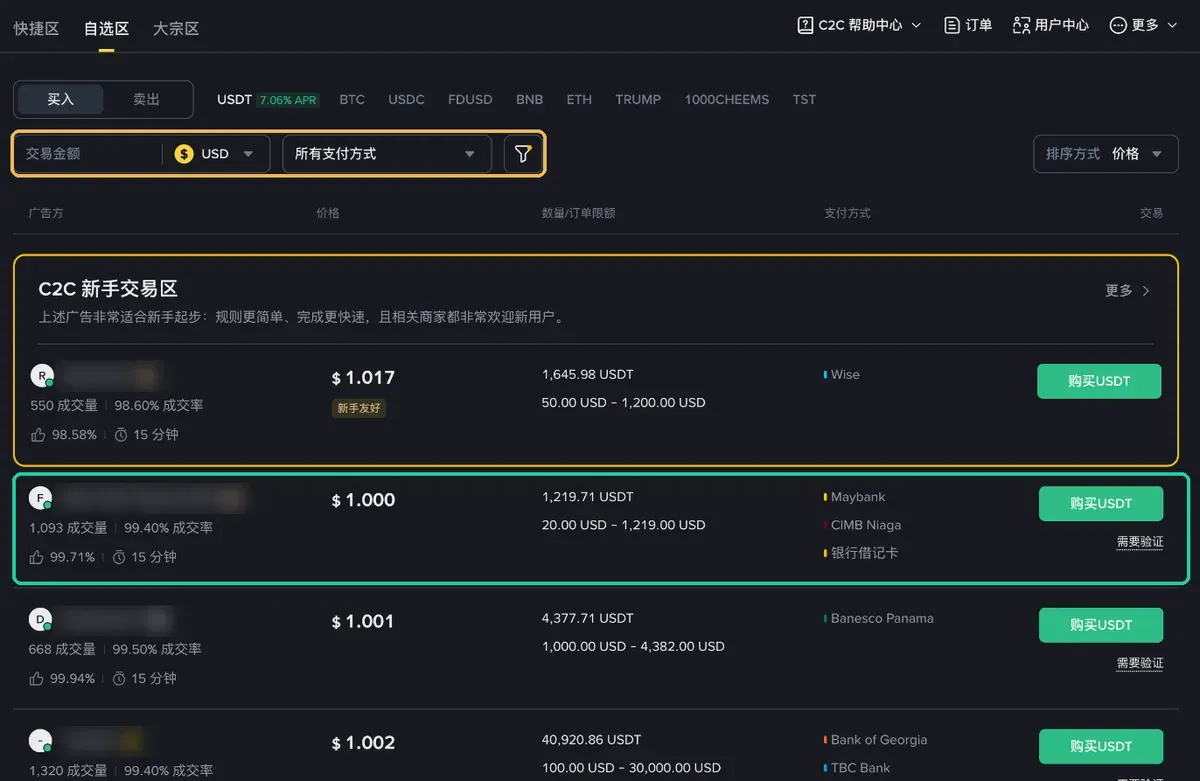The image size is (1200, 781).
Task: Click 需要验证 link under Maybank offer
Action: tap(1140, 542)
